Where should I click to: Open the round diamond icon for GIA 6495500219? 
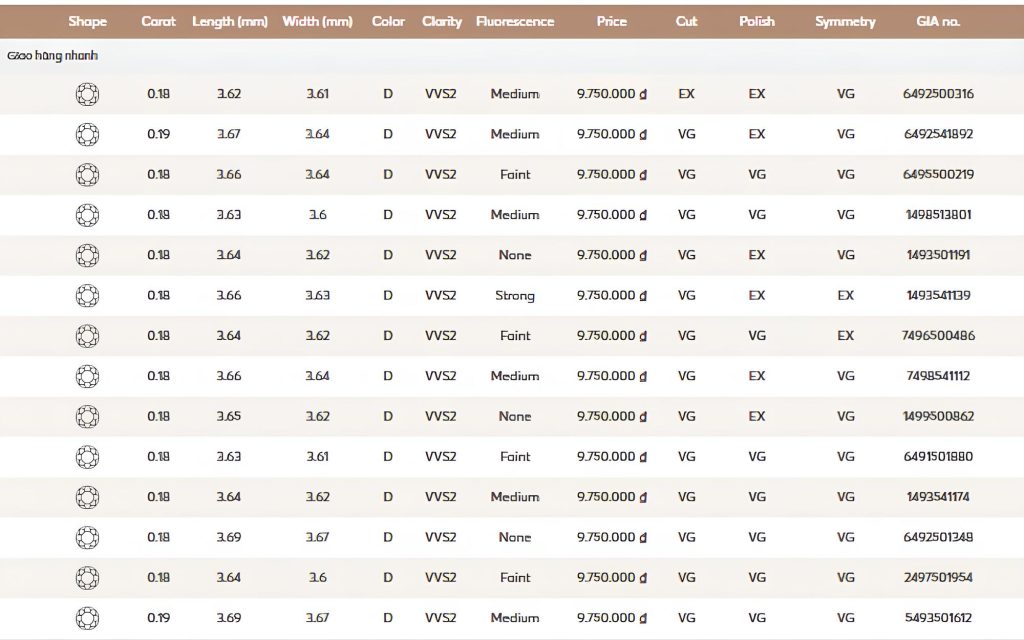(x=87, y=175)
